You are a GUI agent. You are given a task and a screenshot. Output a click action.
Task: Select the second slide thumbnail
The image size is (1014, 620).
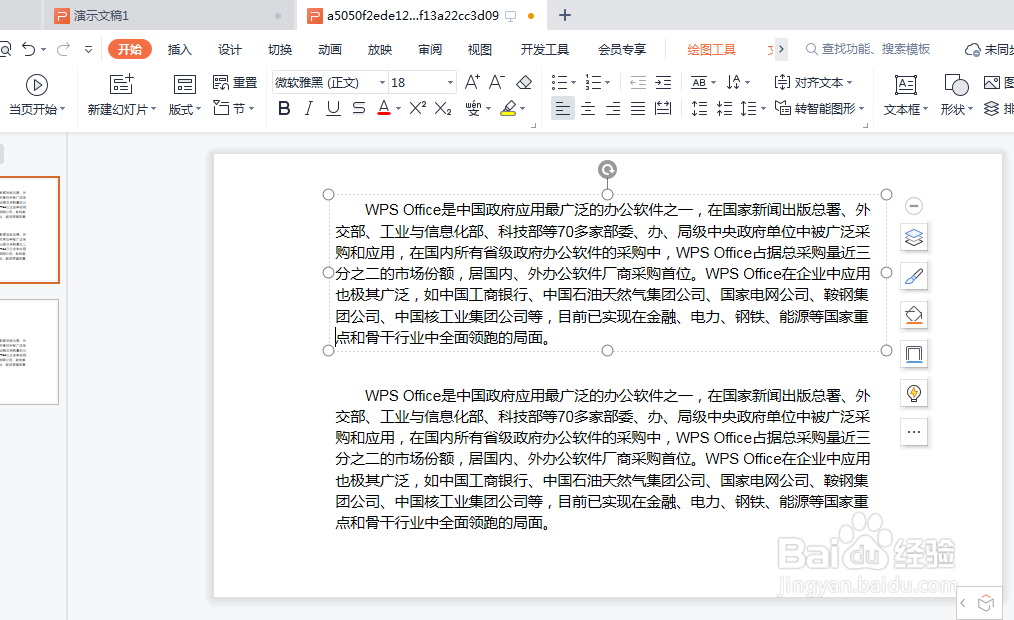click(x=28, y=352)
